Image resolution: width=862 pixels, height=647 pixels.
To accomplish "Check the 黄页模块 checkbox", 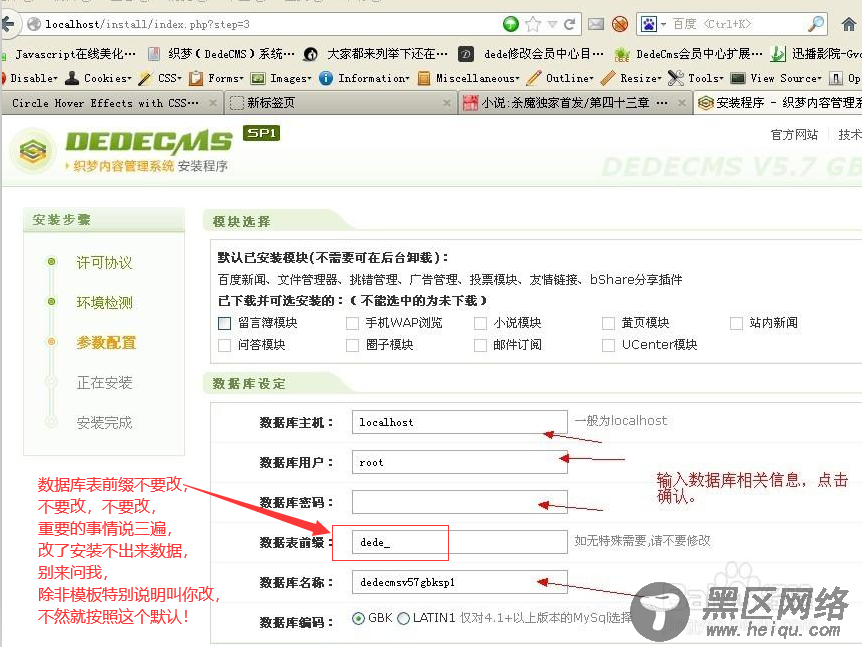I will 608,323.
